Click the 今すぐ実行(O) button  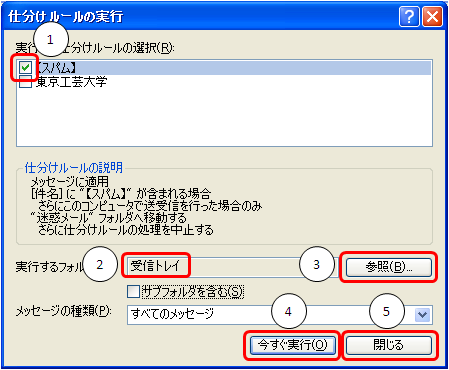(x=292, y=345)
